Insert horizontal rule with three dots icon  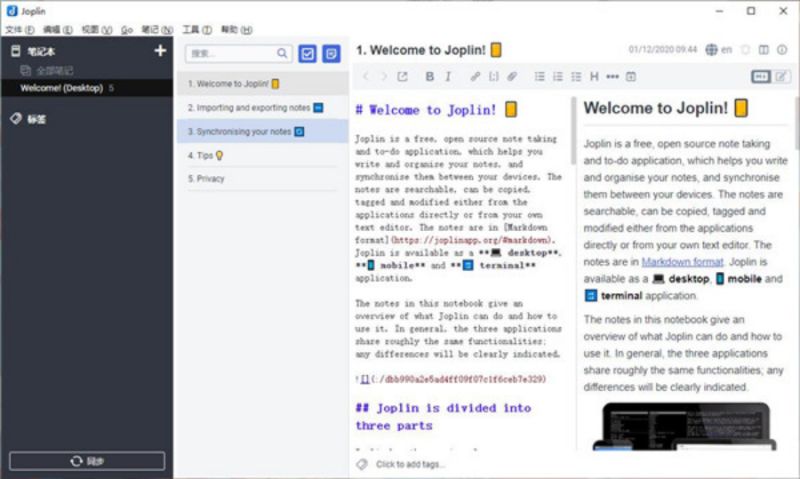tap(612, 77)
